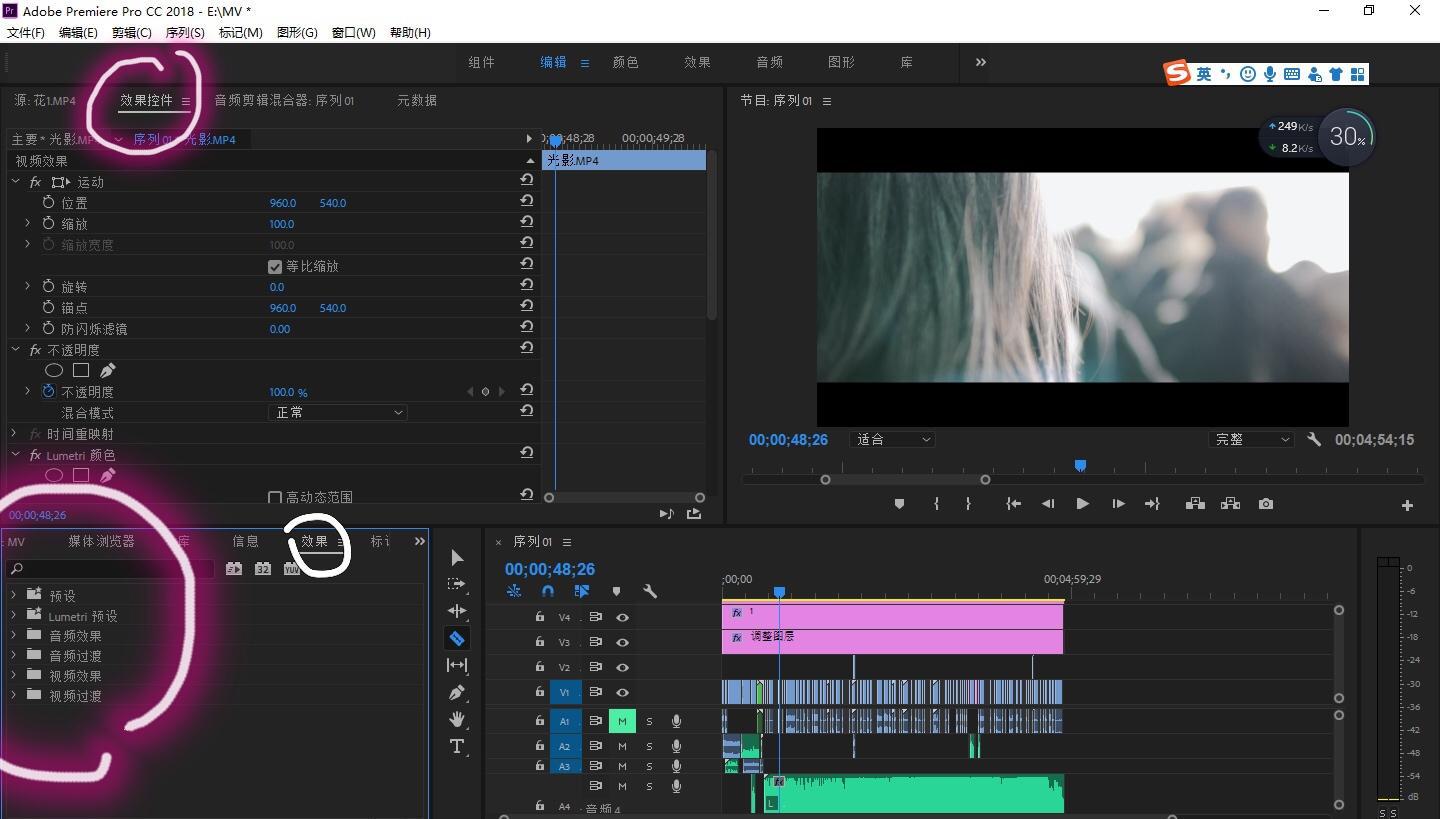This screenshot has width=1440, height=819.
Task: Click effects search field
Action: [x=110, y=568]
